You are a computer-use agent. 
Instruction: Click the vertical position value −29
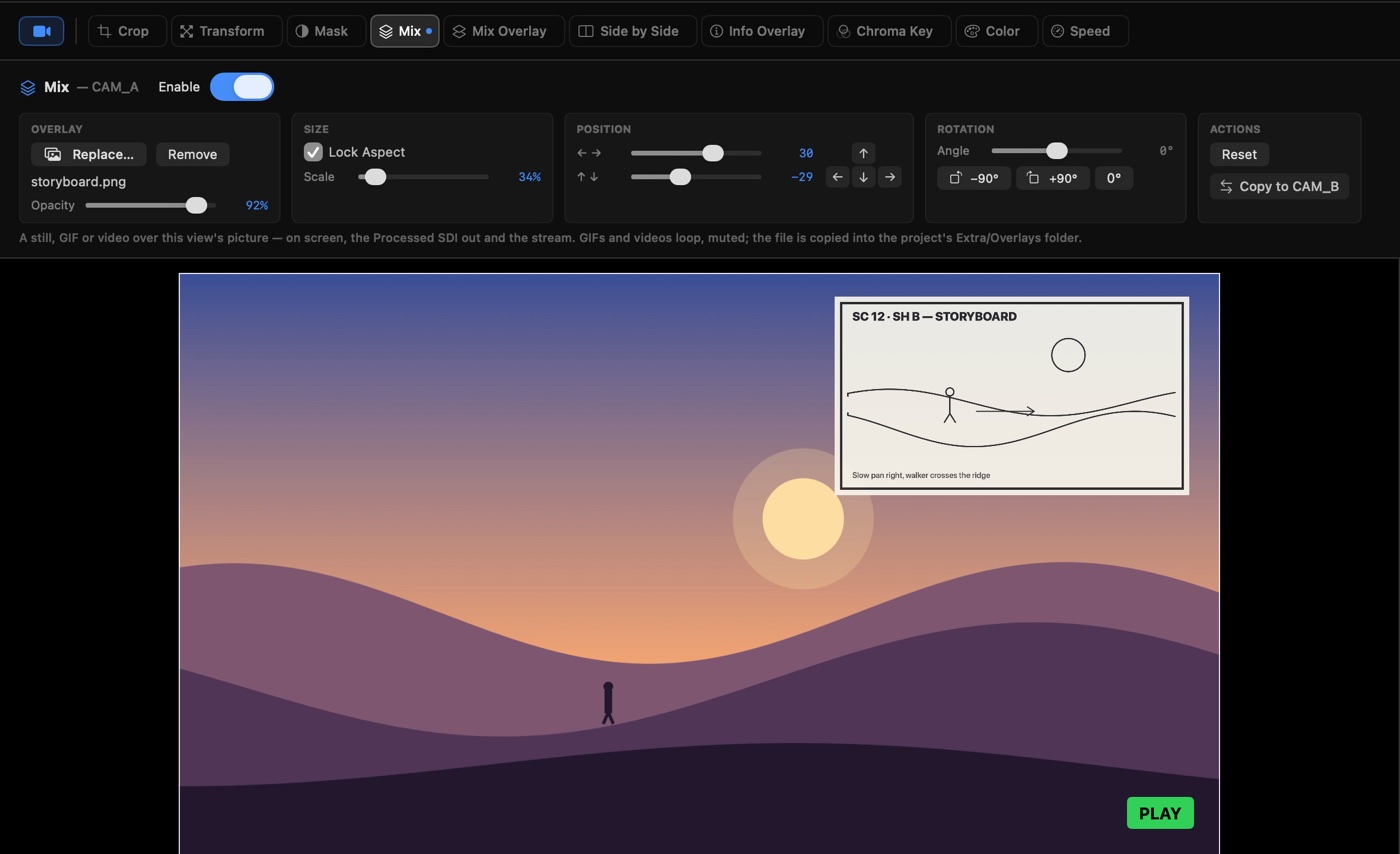pos(801,177)
